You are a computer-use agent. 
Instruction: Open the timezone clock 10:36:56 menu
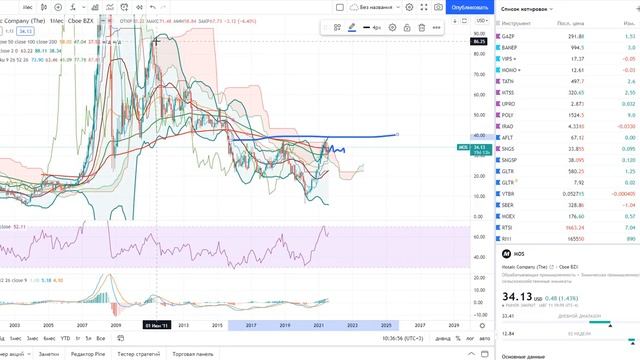point(403,338)
